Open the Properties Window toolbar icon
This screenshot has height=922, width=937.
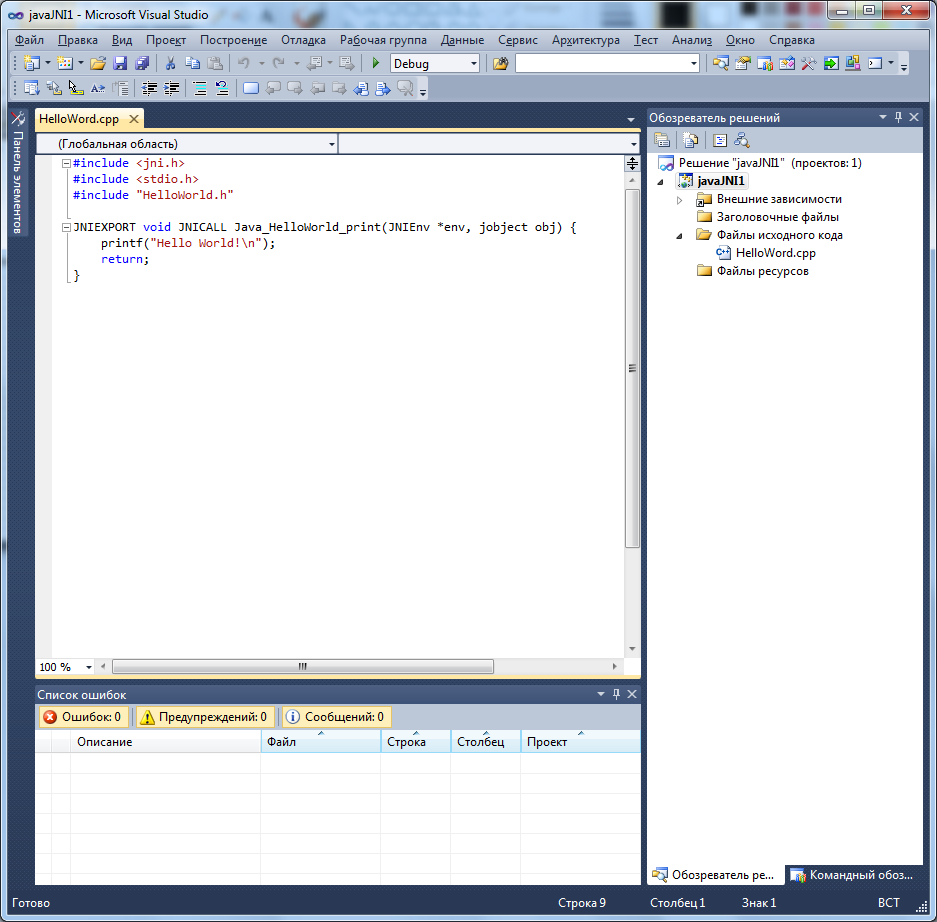pyautogui.click(x=742, y=63)
